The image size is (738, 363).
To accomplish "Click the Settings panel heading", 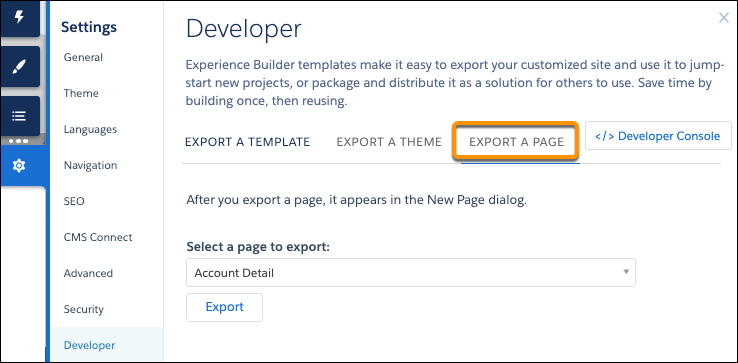I will coord(89,27).
